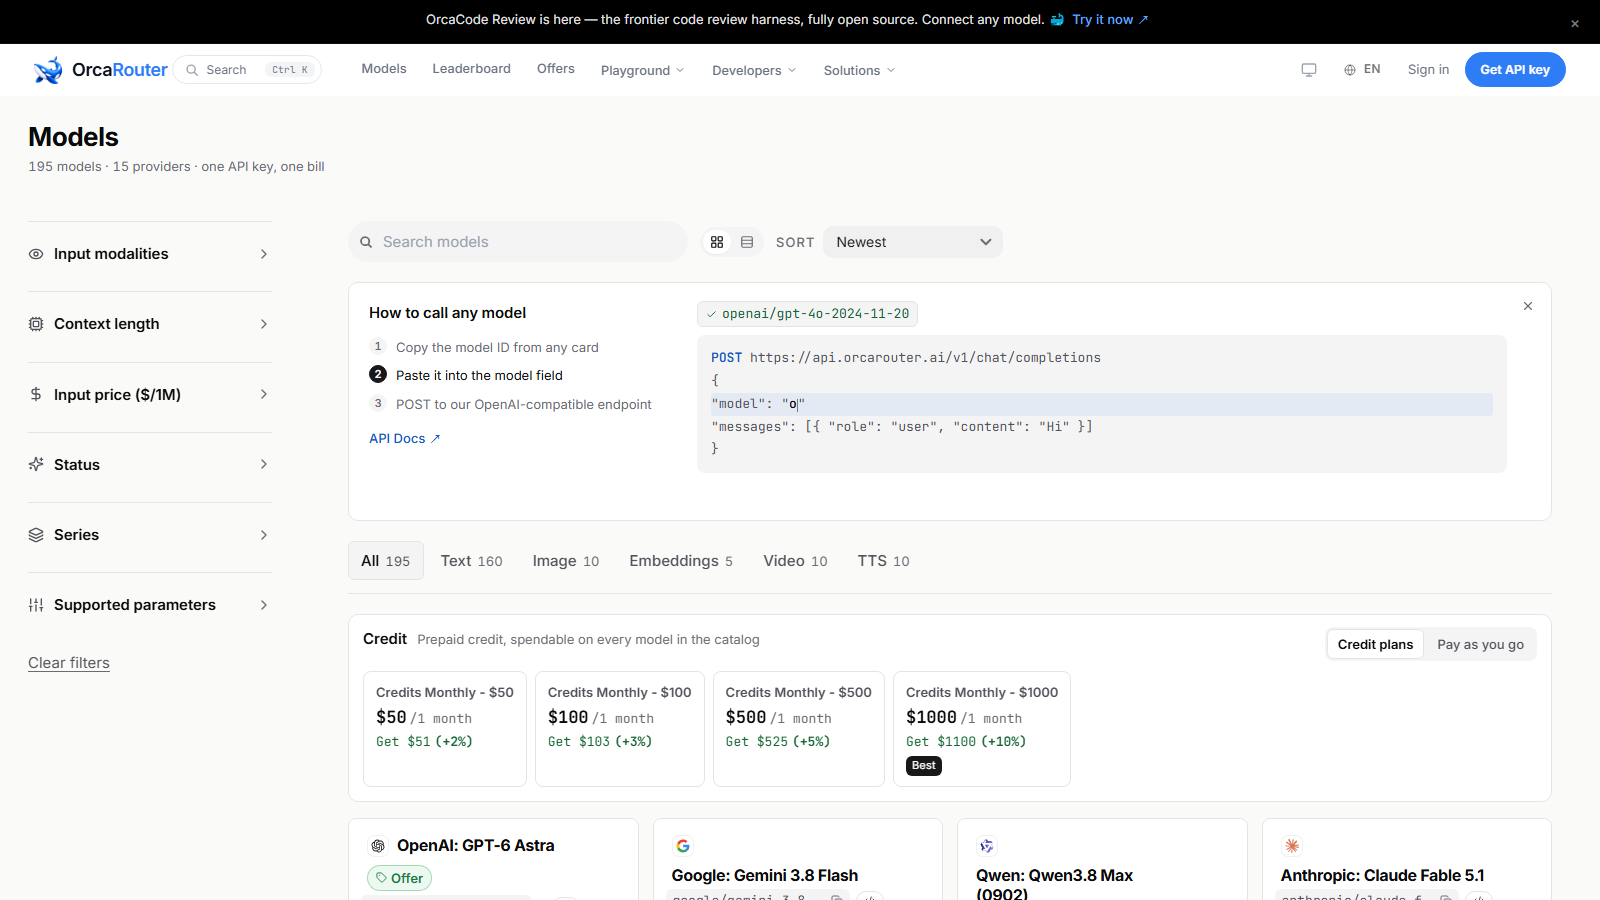Select the Credits Monthly - $50 plan card
This screenshot has width=1600, height=900.
pos(445,729)
